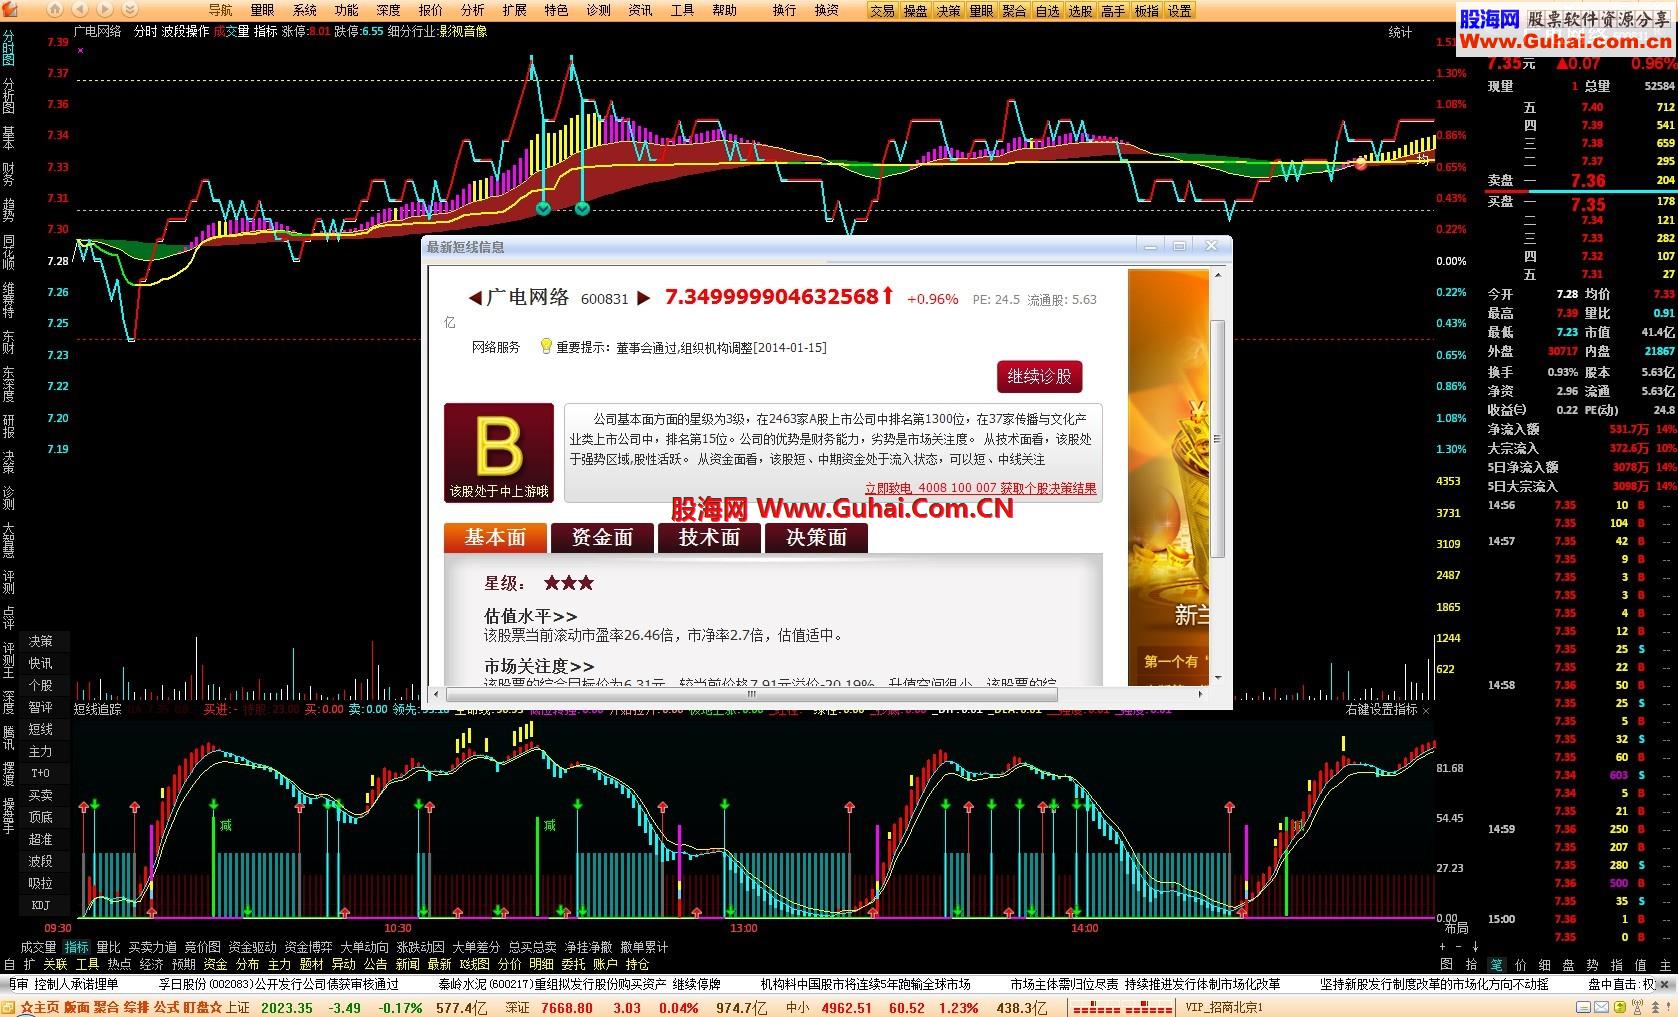Click the forward arrow icon in top toolbar

106,9
